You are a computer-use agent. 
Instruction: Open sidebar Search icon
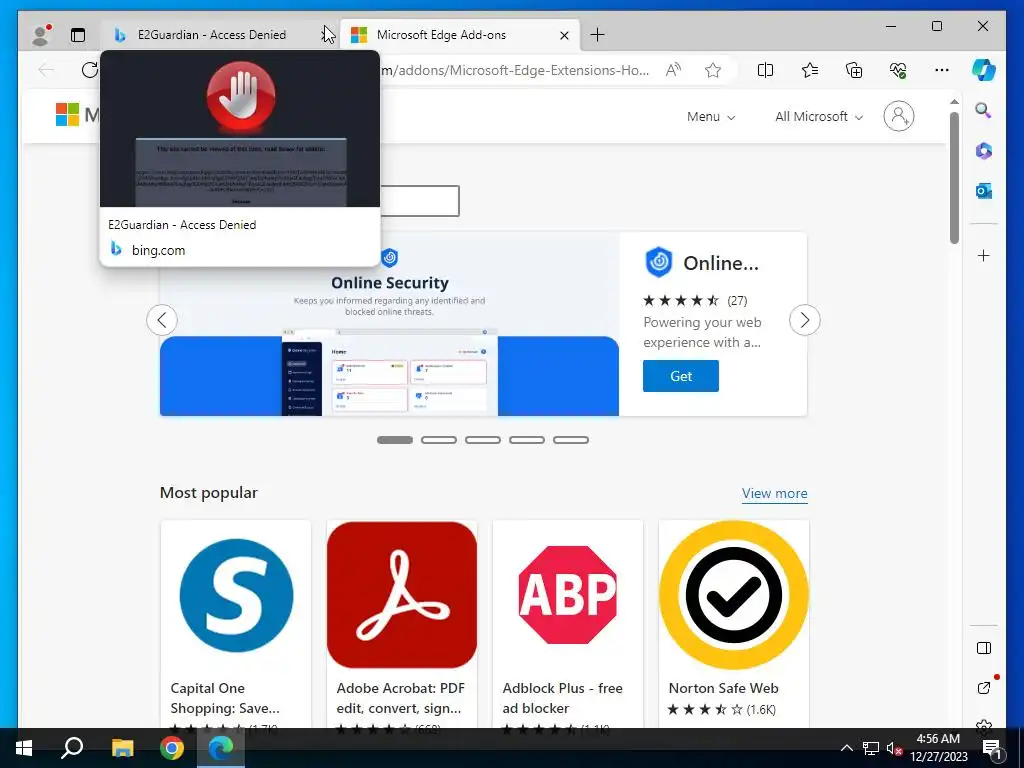click(984, 110)
